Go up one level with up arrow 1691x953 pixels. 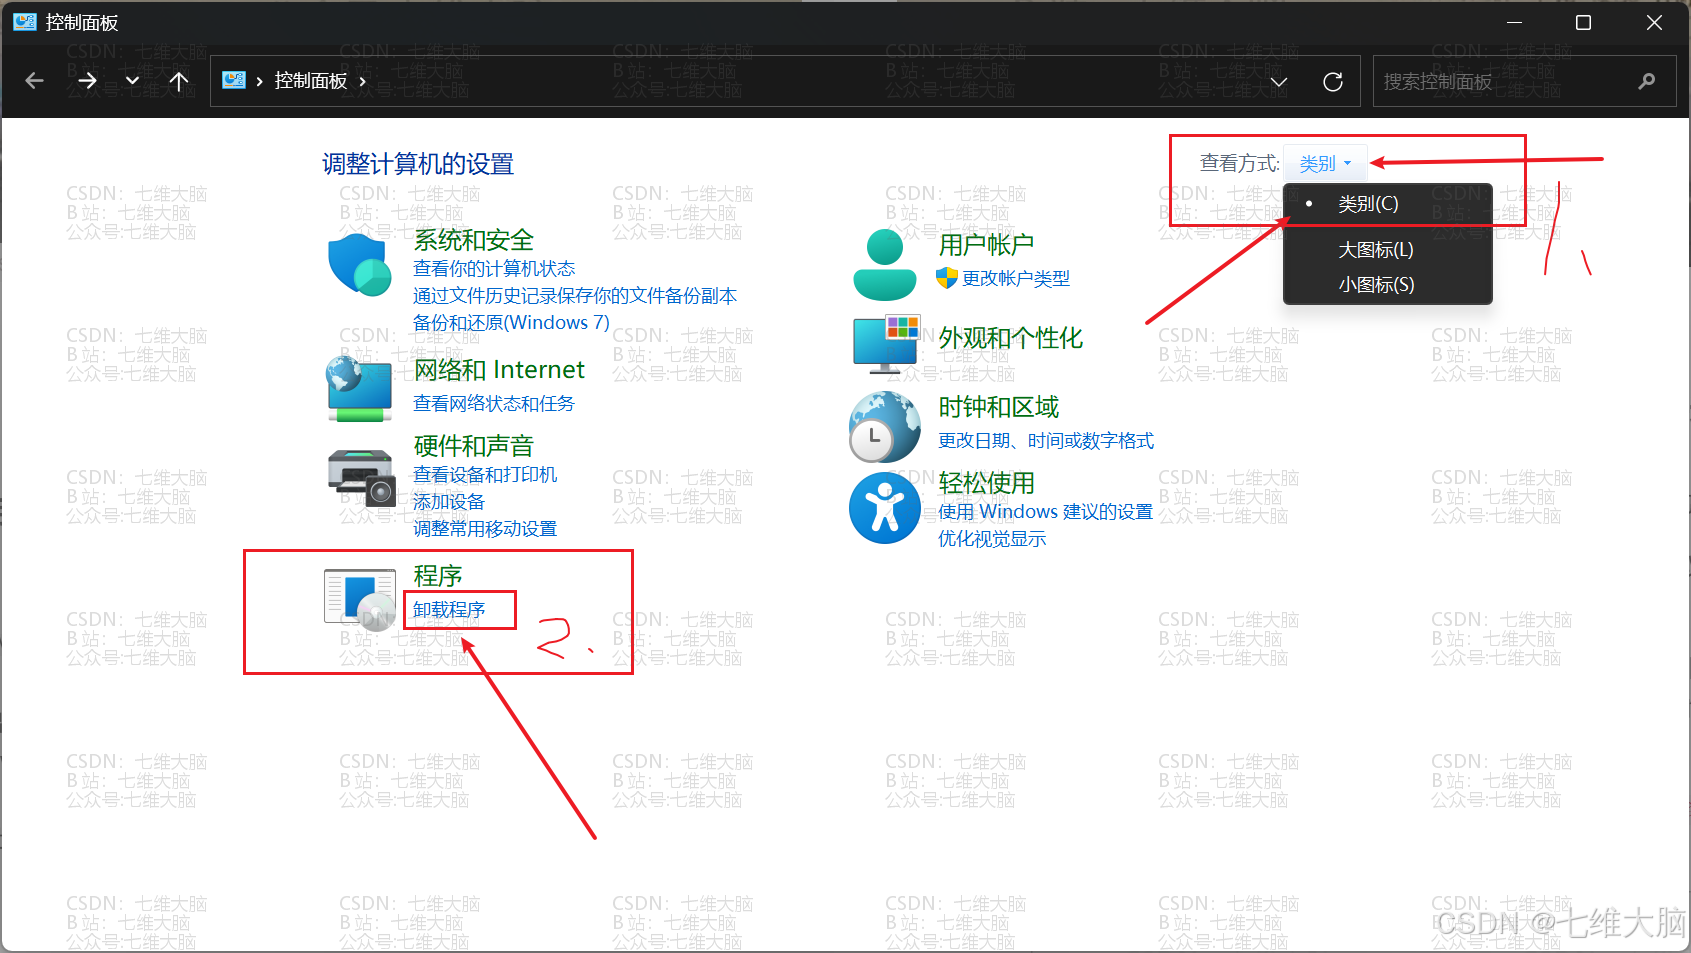179,81
